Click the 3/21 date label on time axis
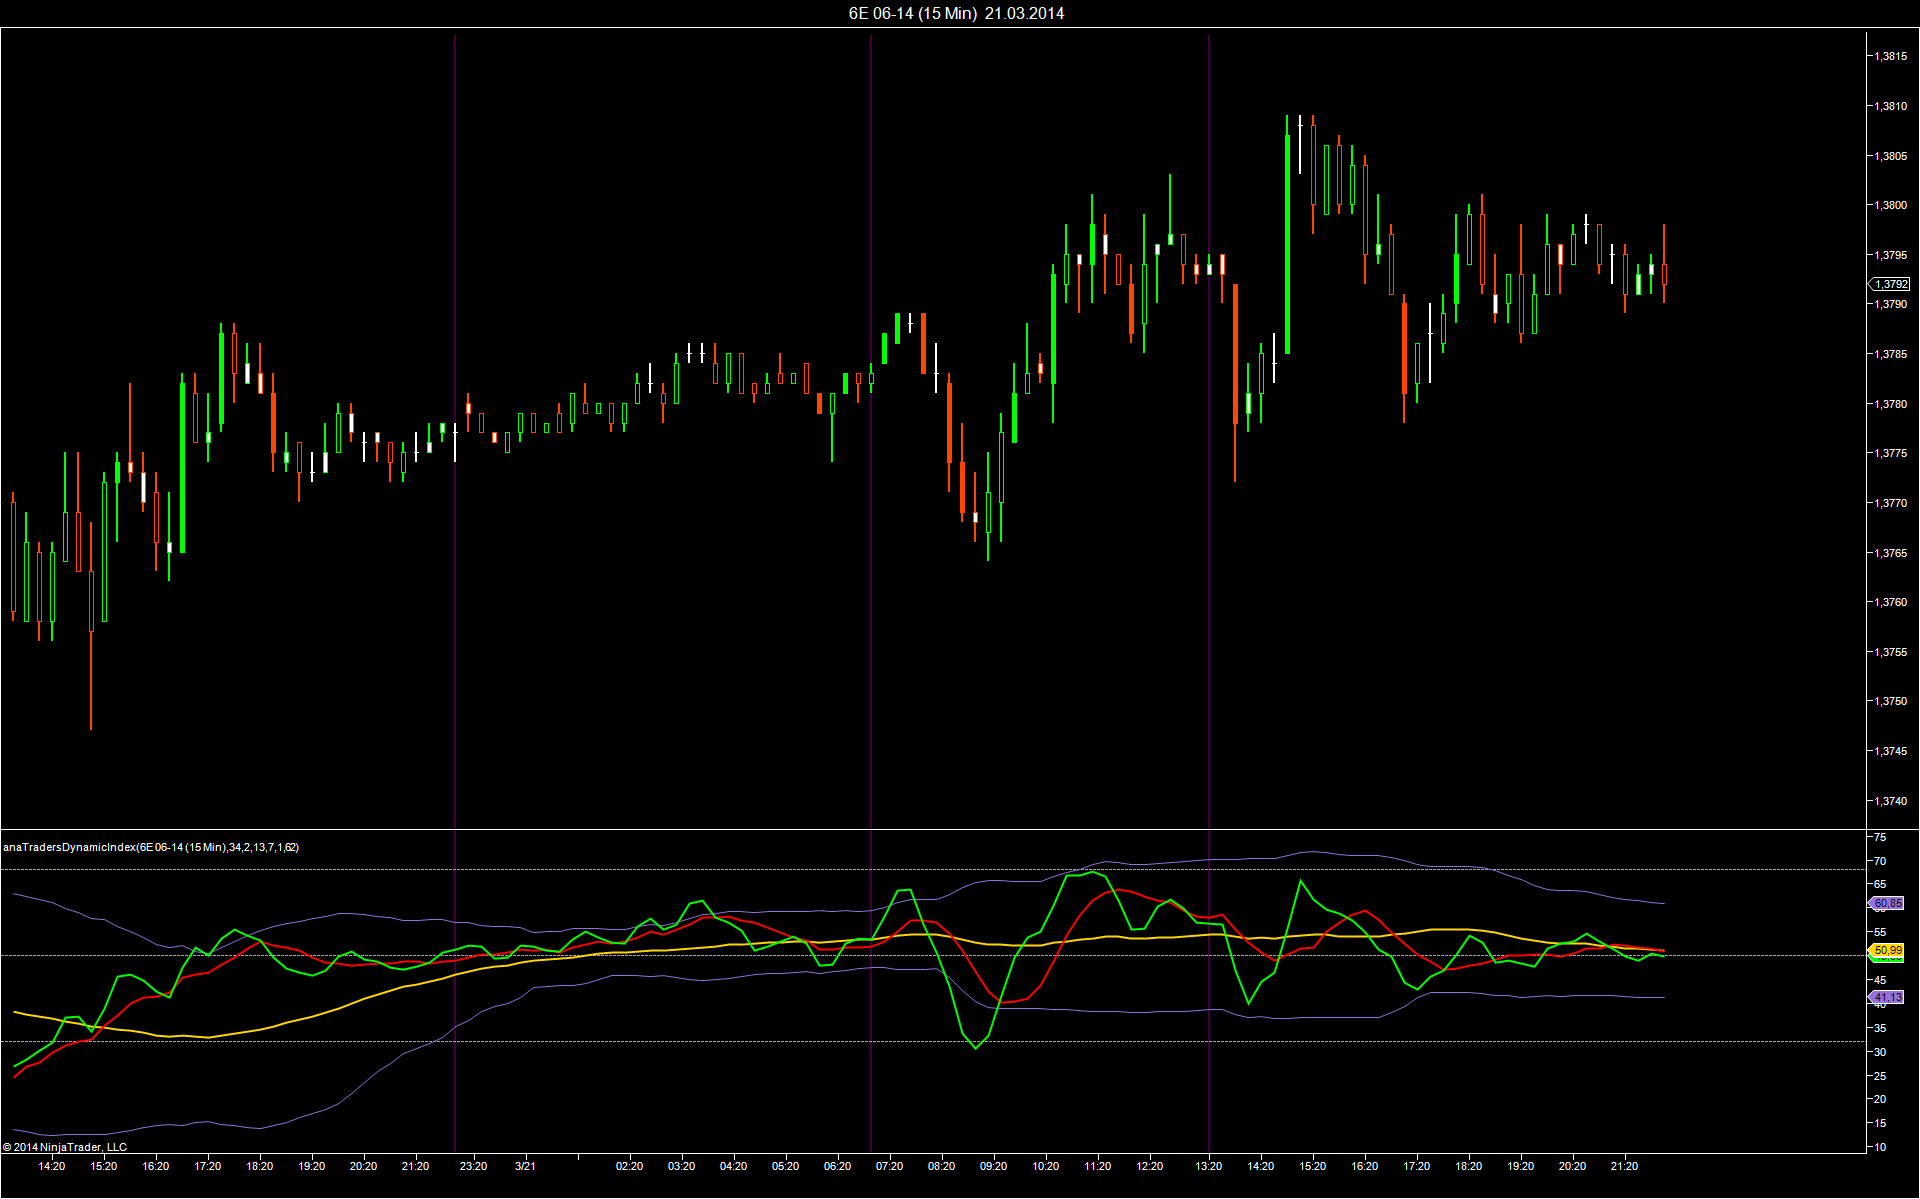Screen dimensions: 1920x1199 tap(525, 1166)
